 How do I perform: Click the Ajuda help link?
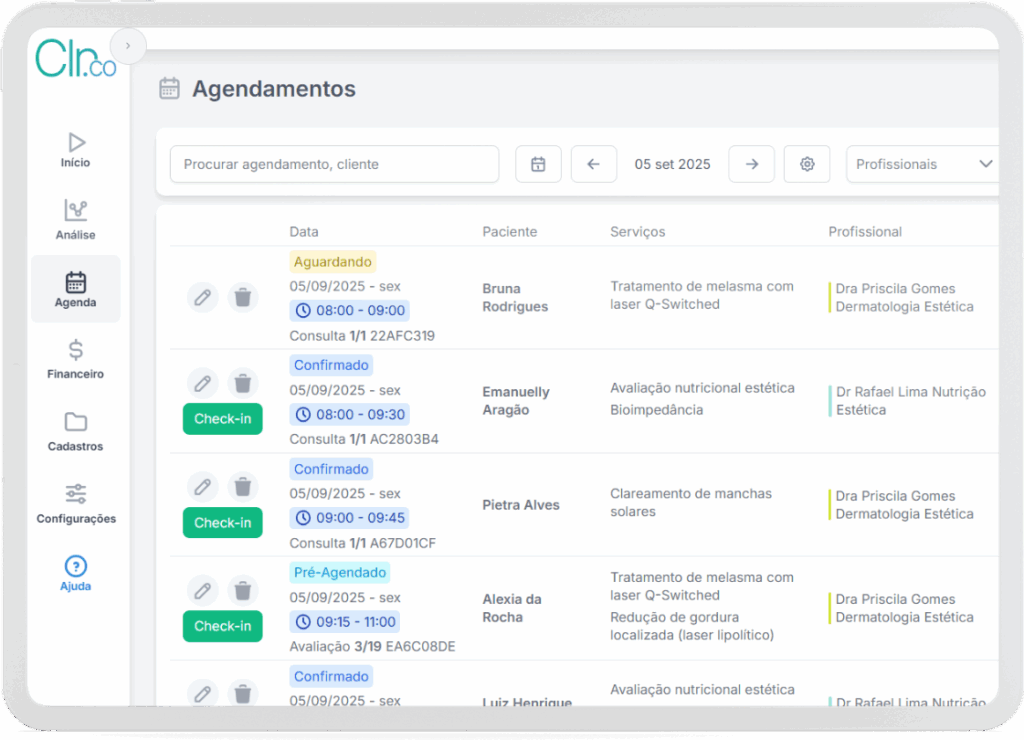click(75, 574)
